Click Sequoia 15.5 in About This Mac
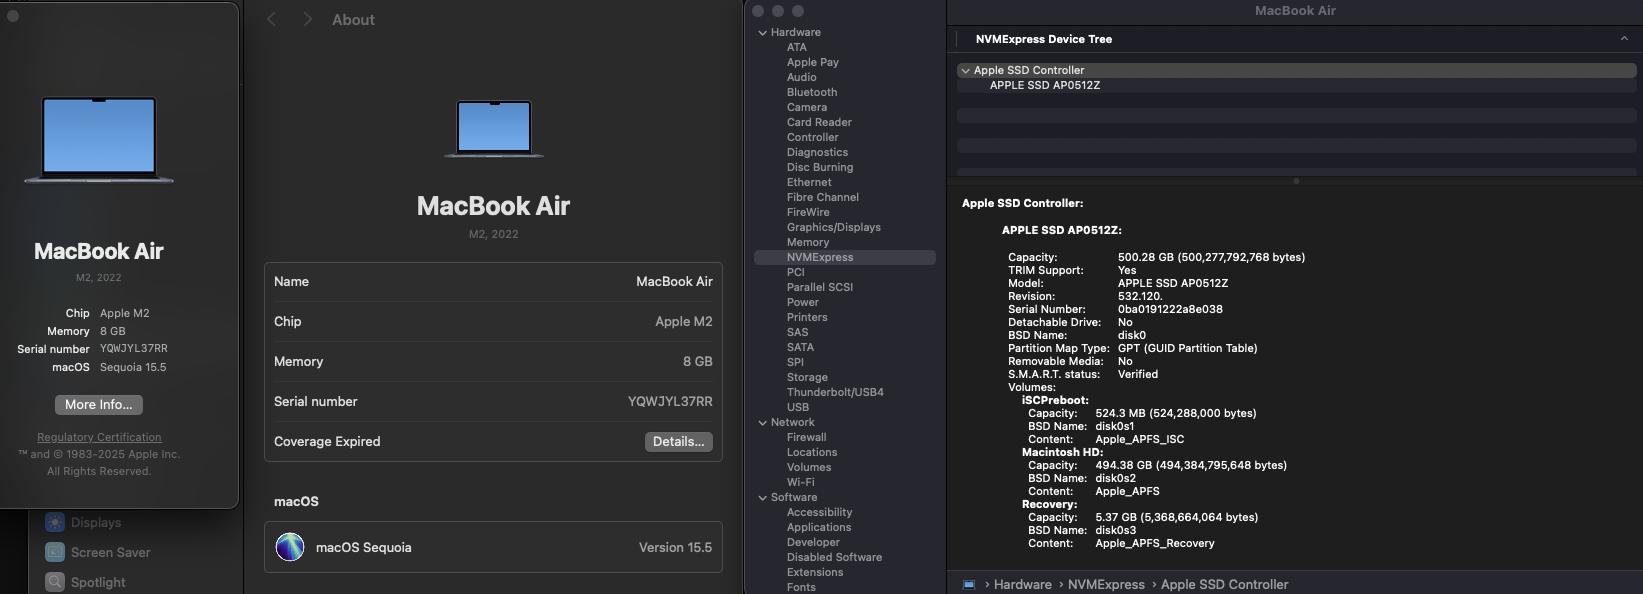Screen dimensions: 1643x594 (133, 367)
